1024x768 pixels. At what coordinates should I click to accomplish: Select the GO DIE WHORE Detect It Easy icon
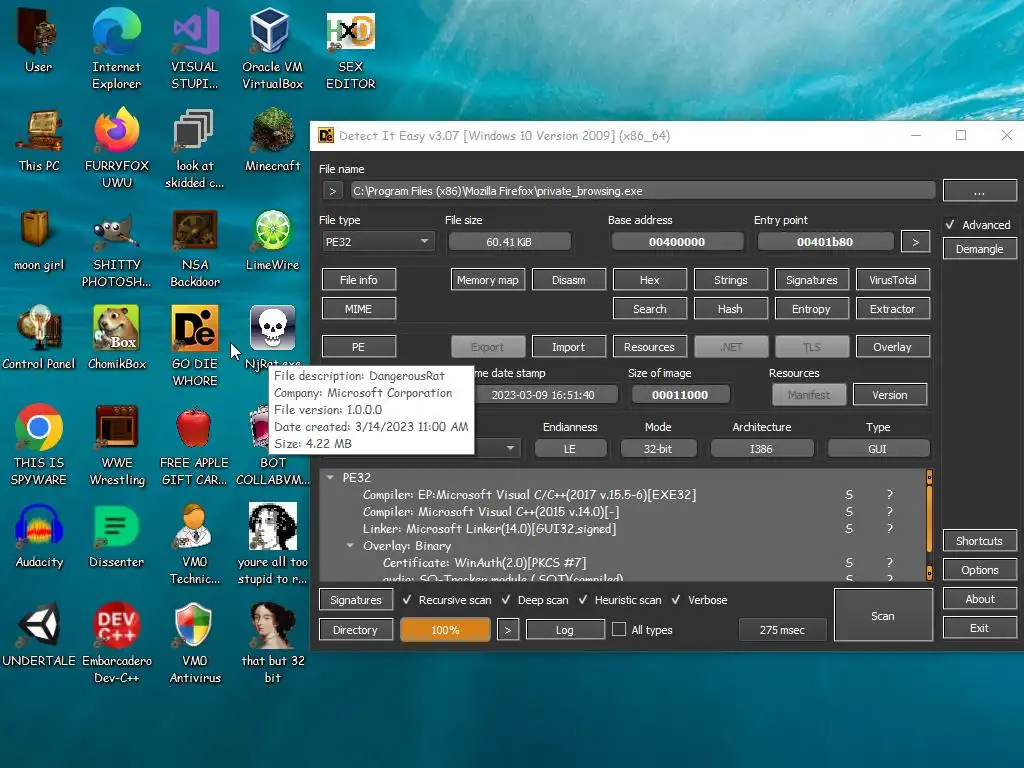click(x=195, y=346)
